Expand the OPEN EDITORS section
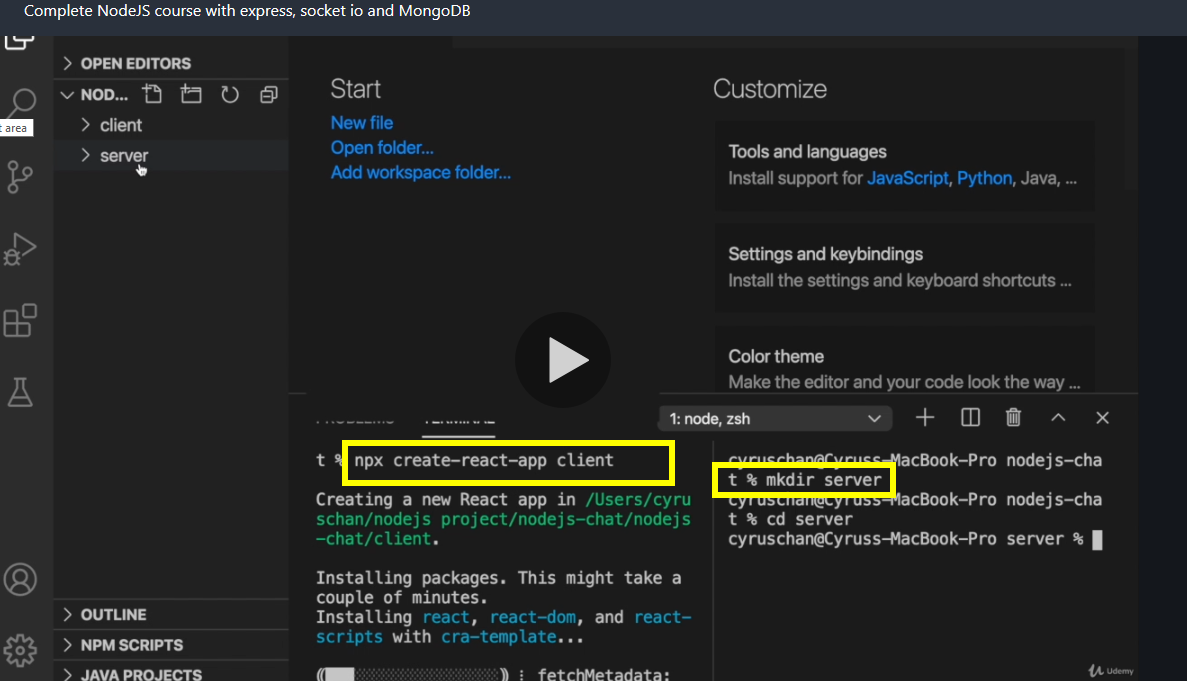This screenshot has width=1187, height=681. (171, 64)
